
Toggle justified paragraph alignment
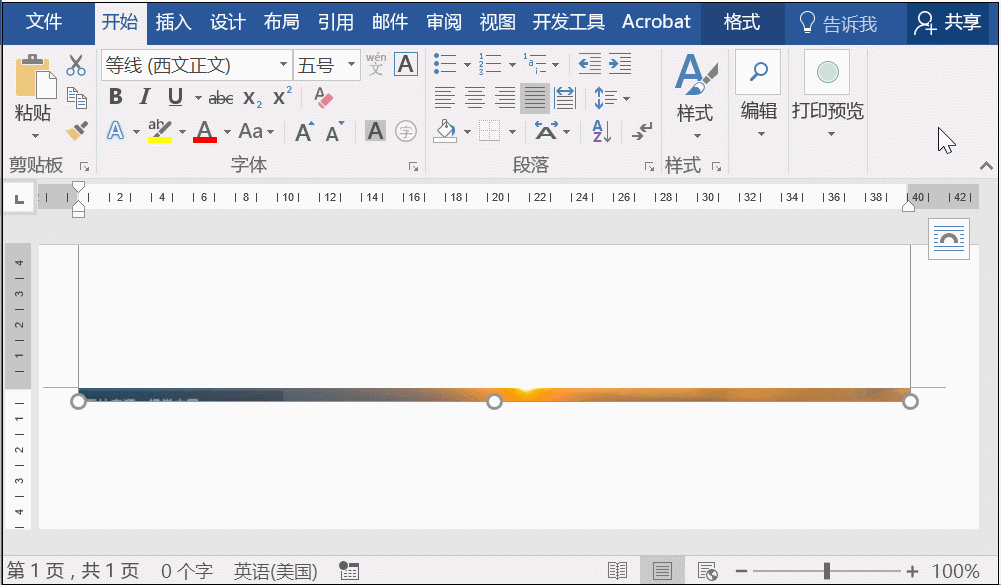click(x=535, y=98)
